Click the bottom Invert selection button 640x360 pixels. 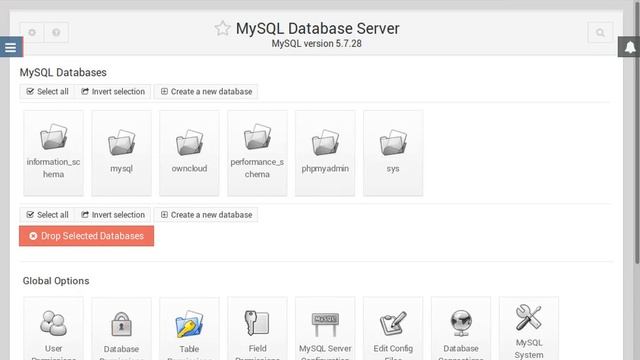click(113, 215)
